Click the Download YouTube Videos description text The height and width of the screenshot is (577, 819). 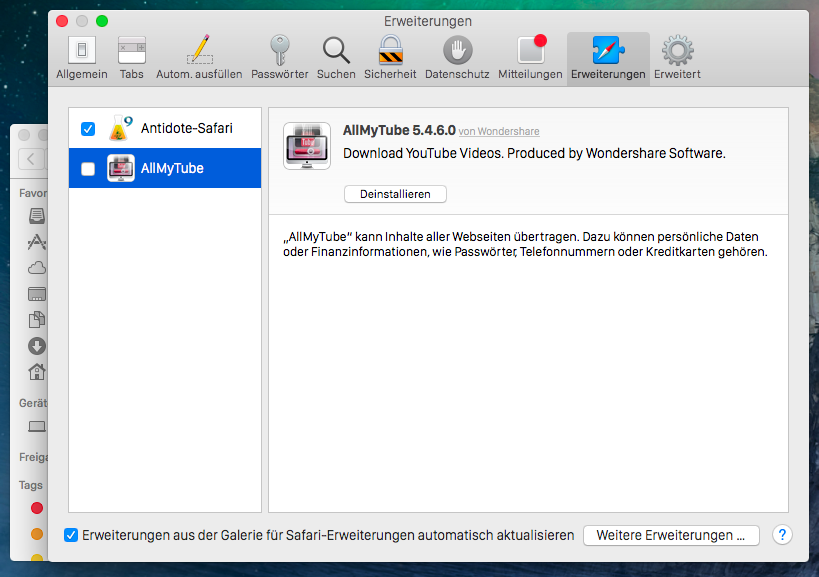tap(534, 153)
